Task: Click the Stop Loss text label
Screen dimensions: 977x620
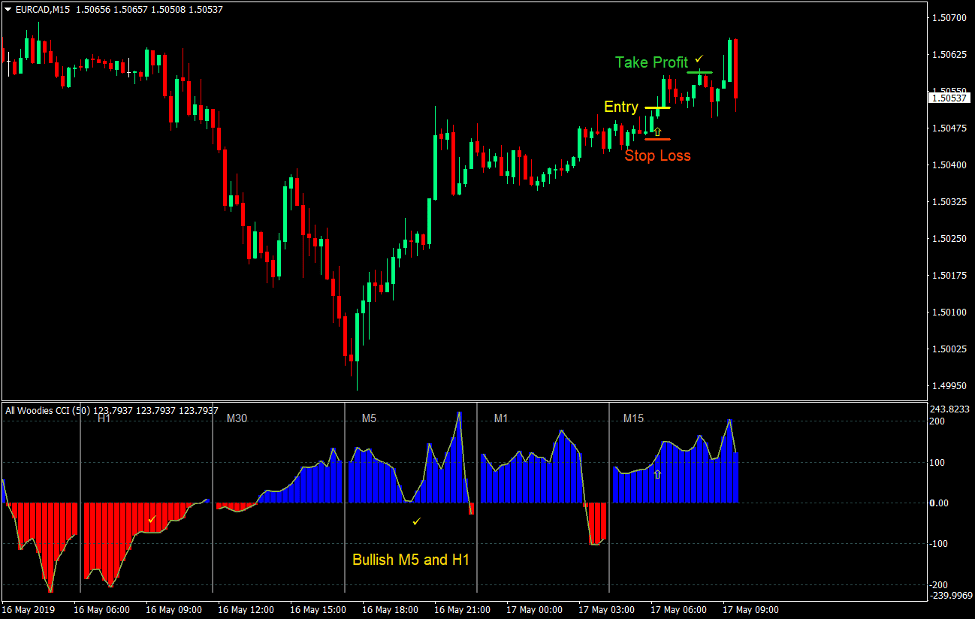Action: coord(658,155)
